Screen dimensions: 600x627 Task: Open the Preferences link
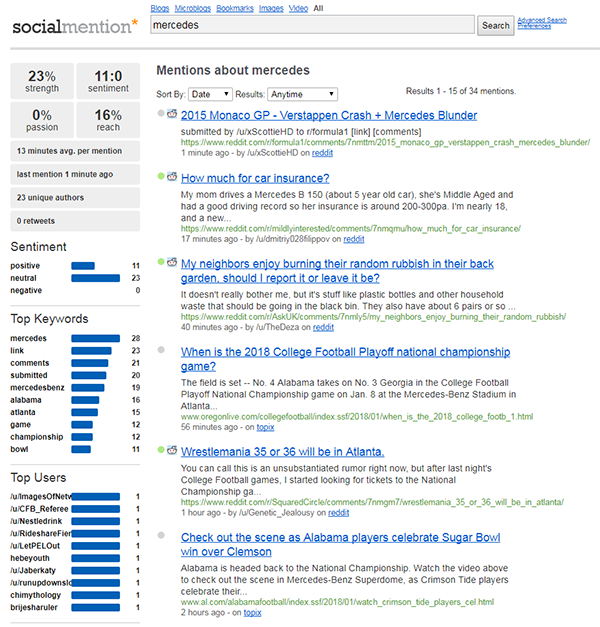(534, 26)
